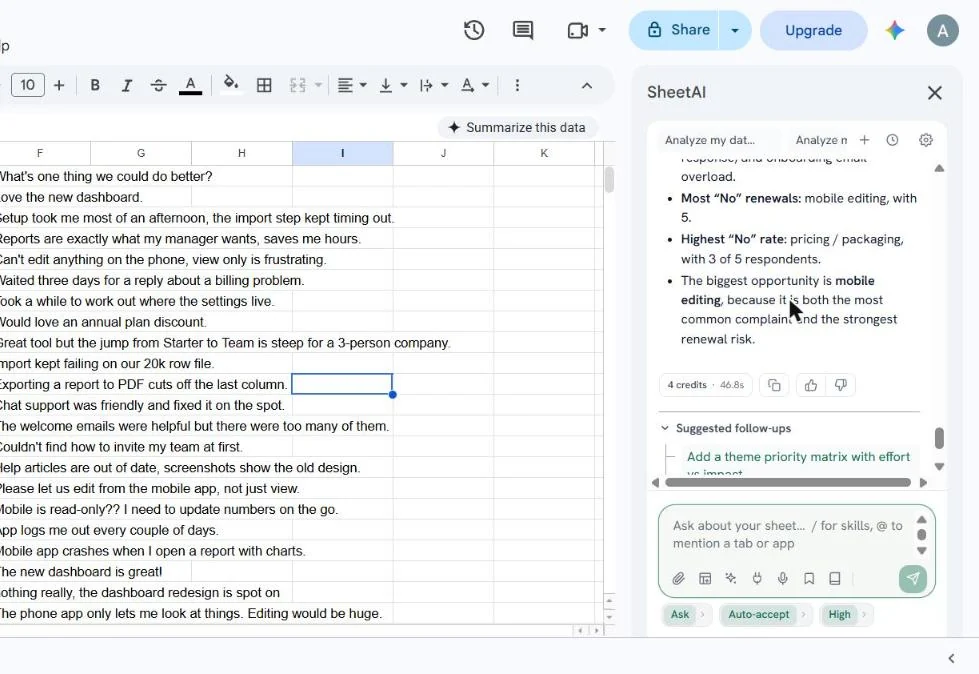Toggle the Auto-accept mode chip
Image resolution: width=979 pixels, height=674 pixels.
click(x=759, y=614)
